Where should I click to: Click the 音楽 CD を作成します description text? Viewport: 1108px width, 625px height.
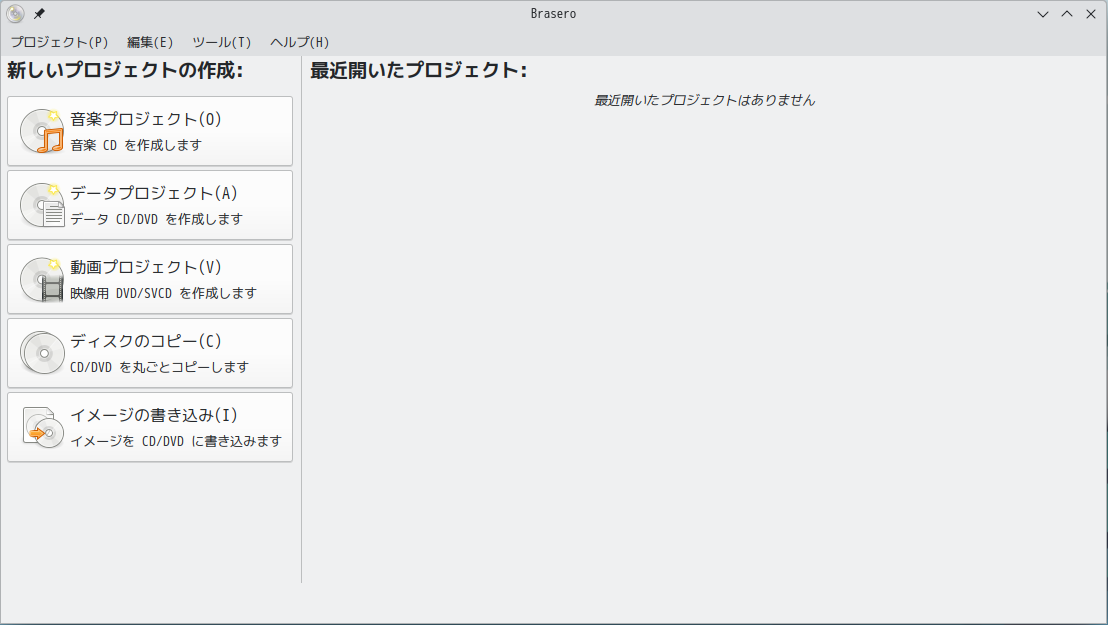click(x=136, y=145)
